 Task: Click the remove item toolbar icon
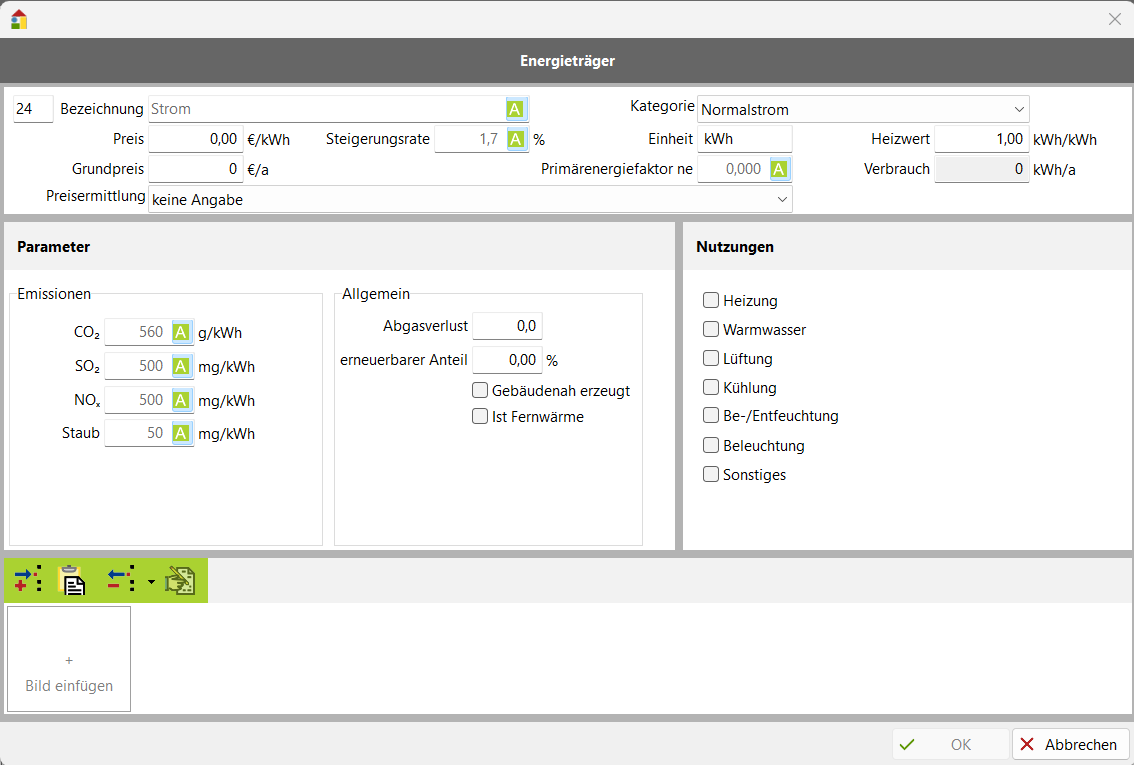(121, 580)
